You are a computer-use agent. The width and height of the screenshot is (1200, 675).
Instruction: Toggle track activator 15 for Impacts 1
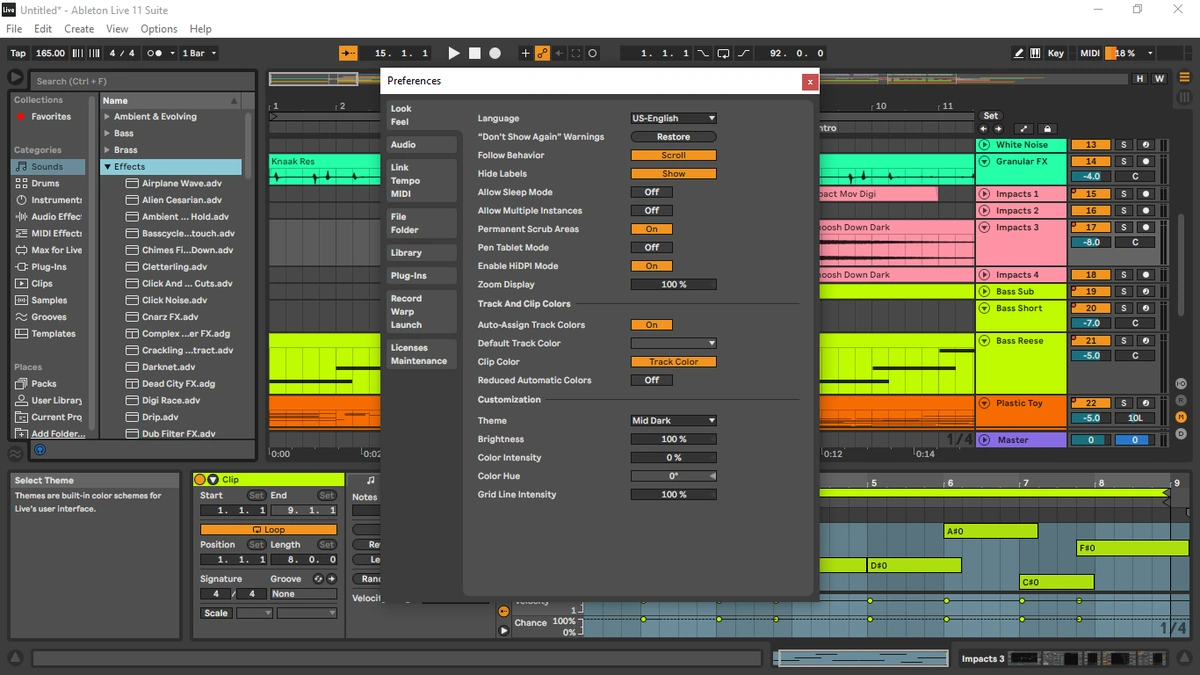1091,194
